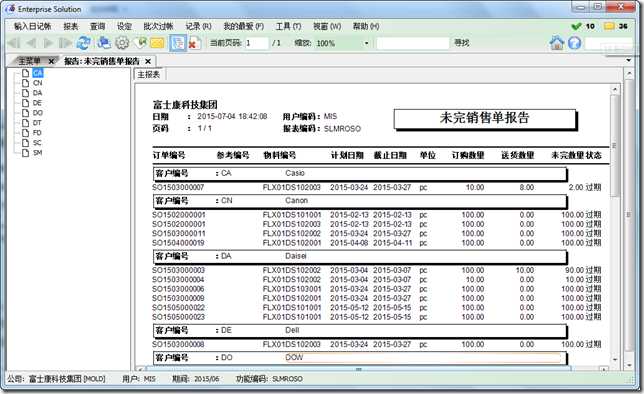Go to the previous page arrow
644x394 pixels.
point(31,43)
